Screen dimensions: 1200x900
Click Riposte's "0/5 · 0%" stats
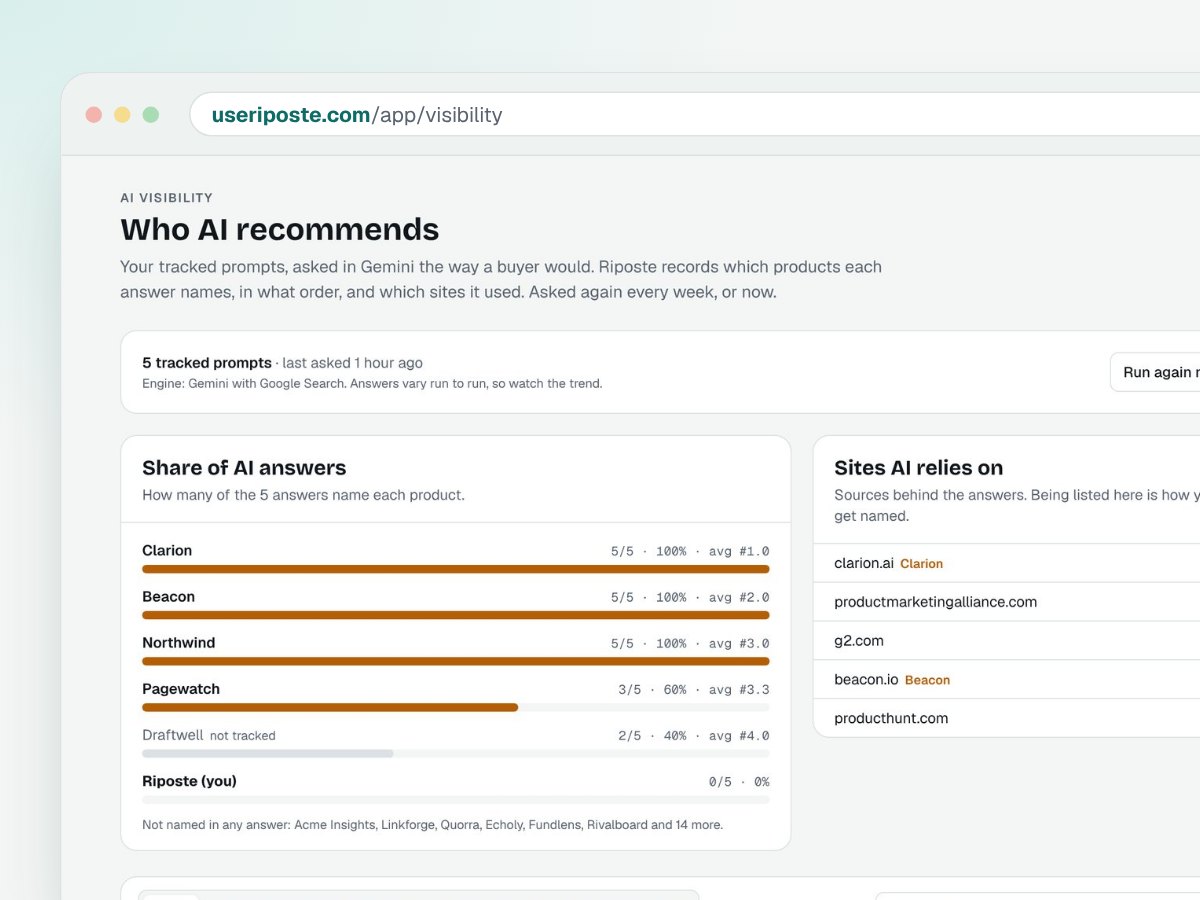point(739,781)
